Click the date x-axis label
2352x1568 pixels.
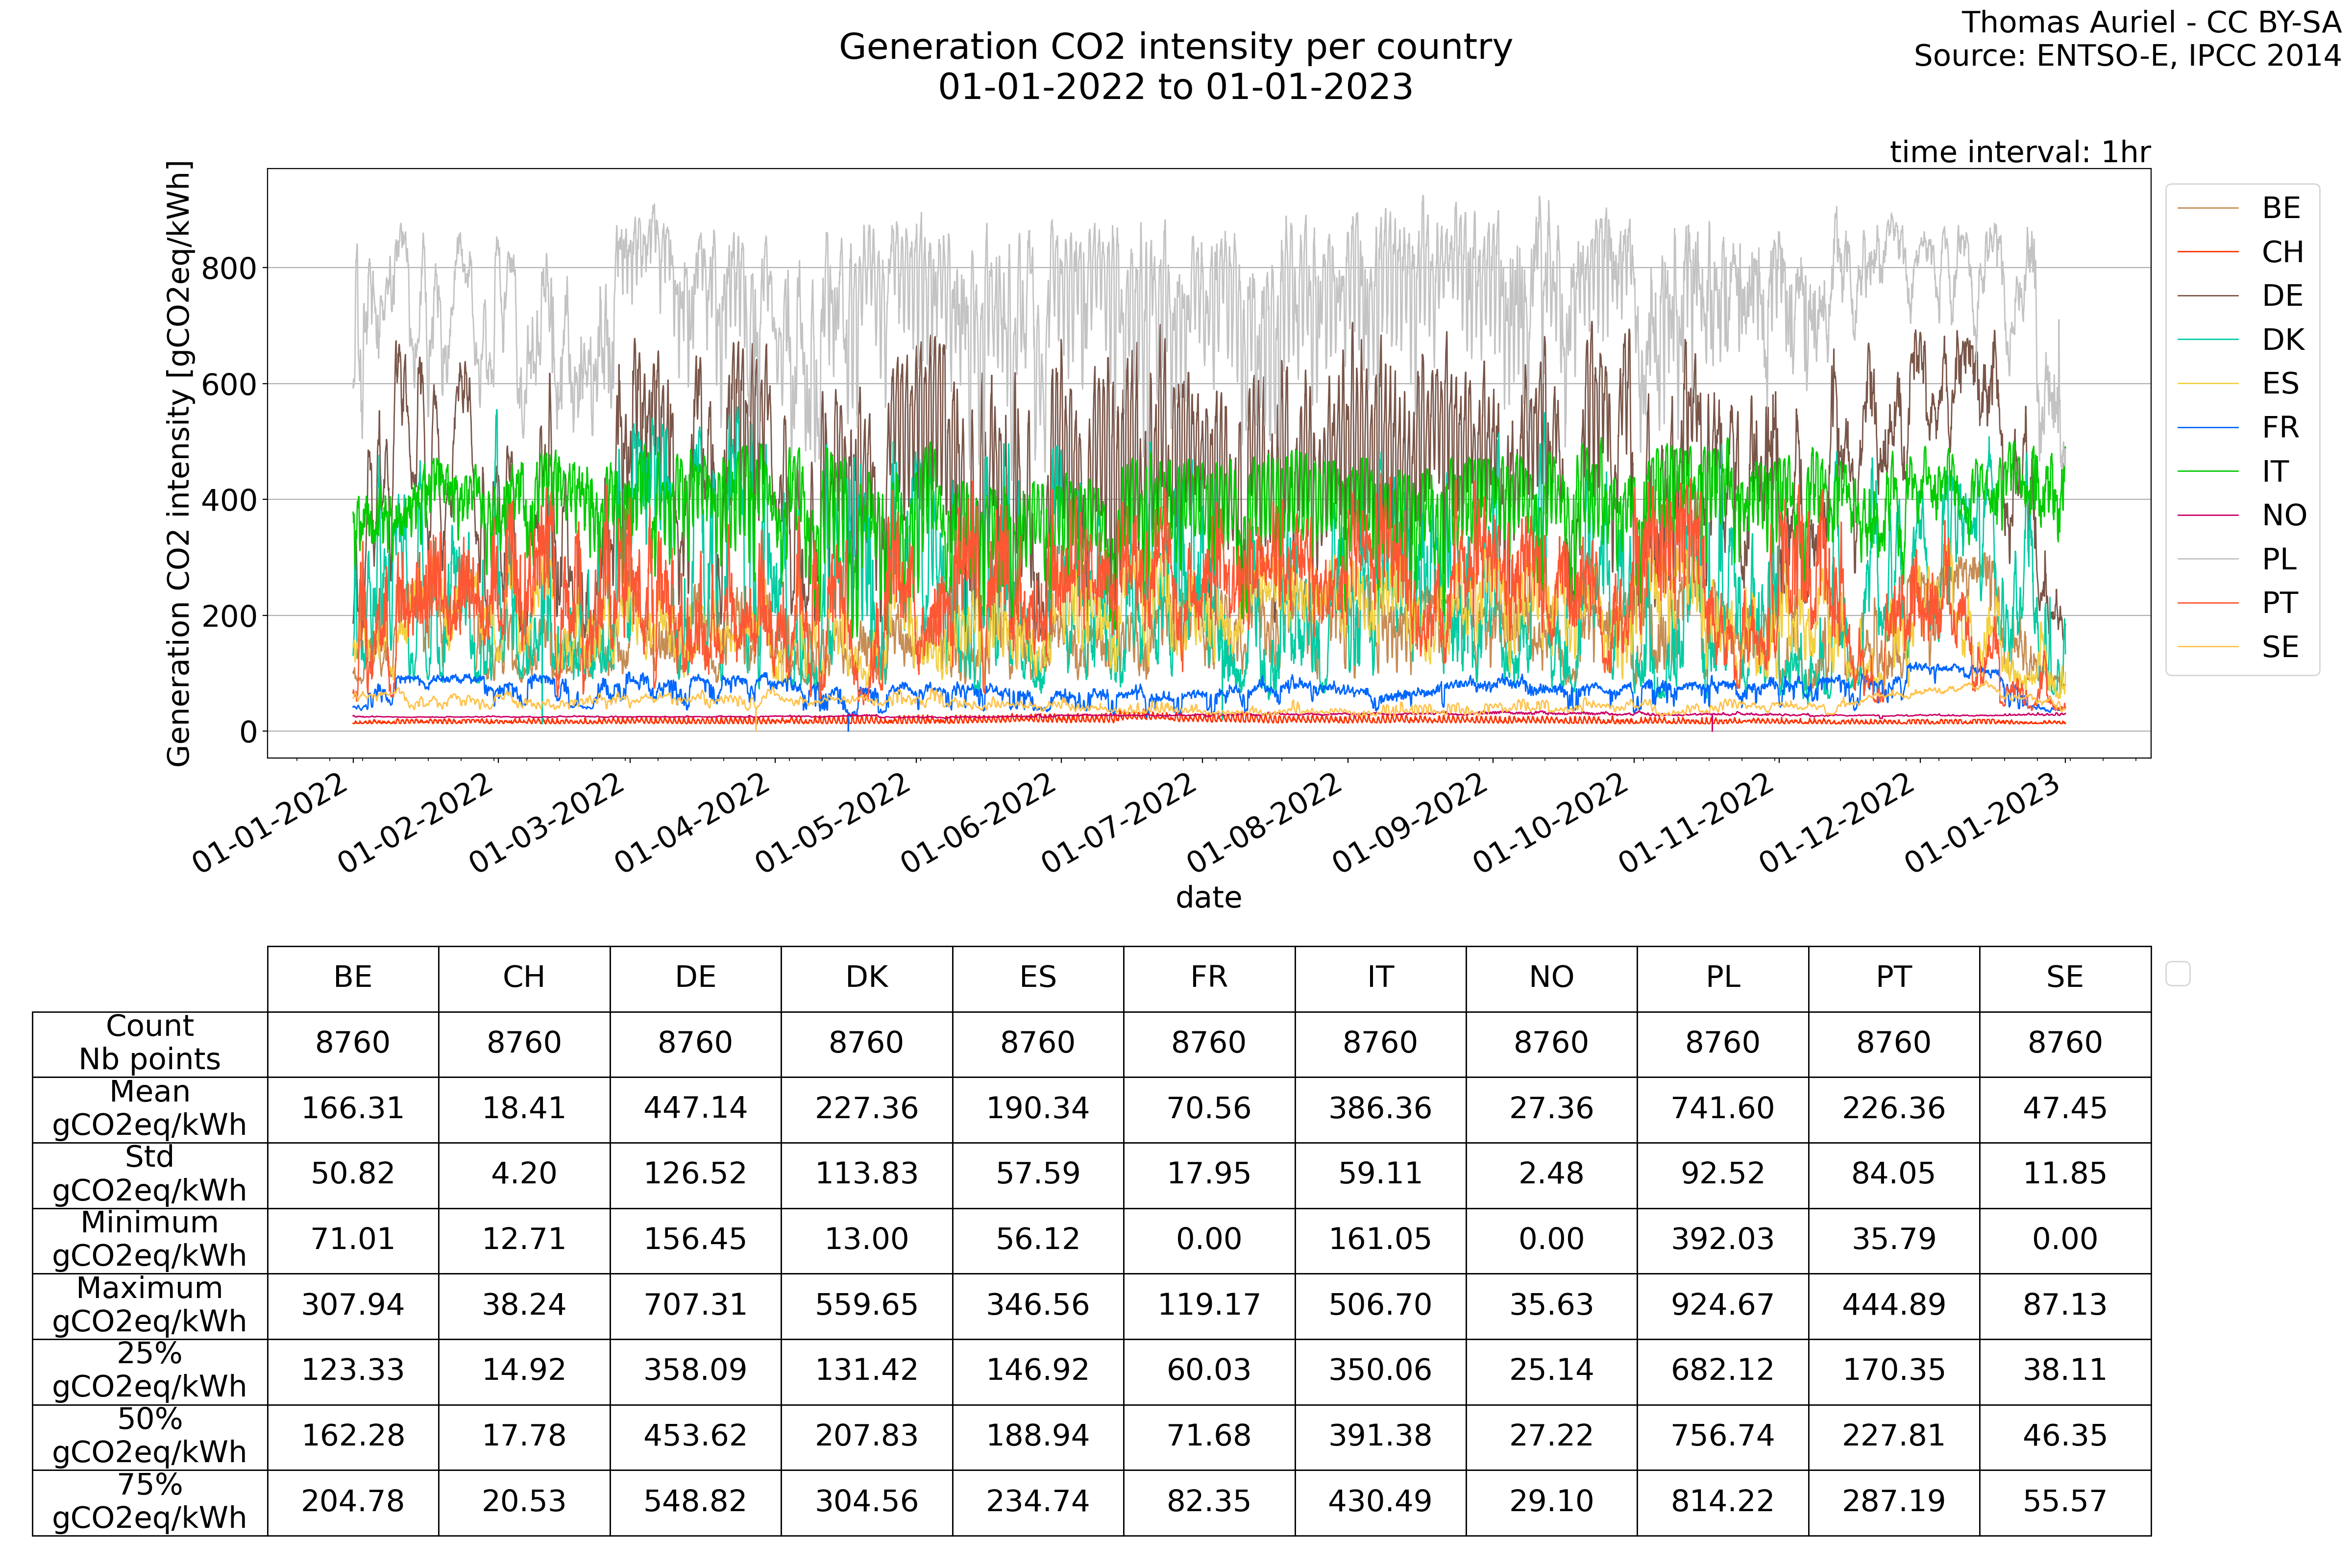click(x=1208, y=897)
